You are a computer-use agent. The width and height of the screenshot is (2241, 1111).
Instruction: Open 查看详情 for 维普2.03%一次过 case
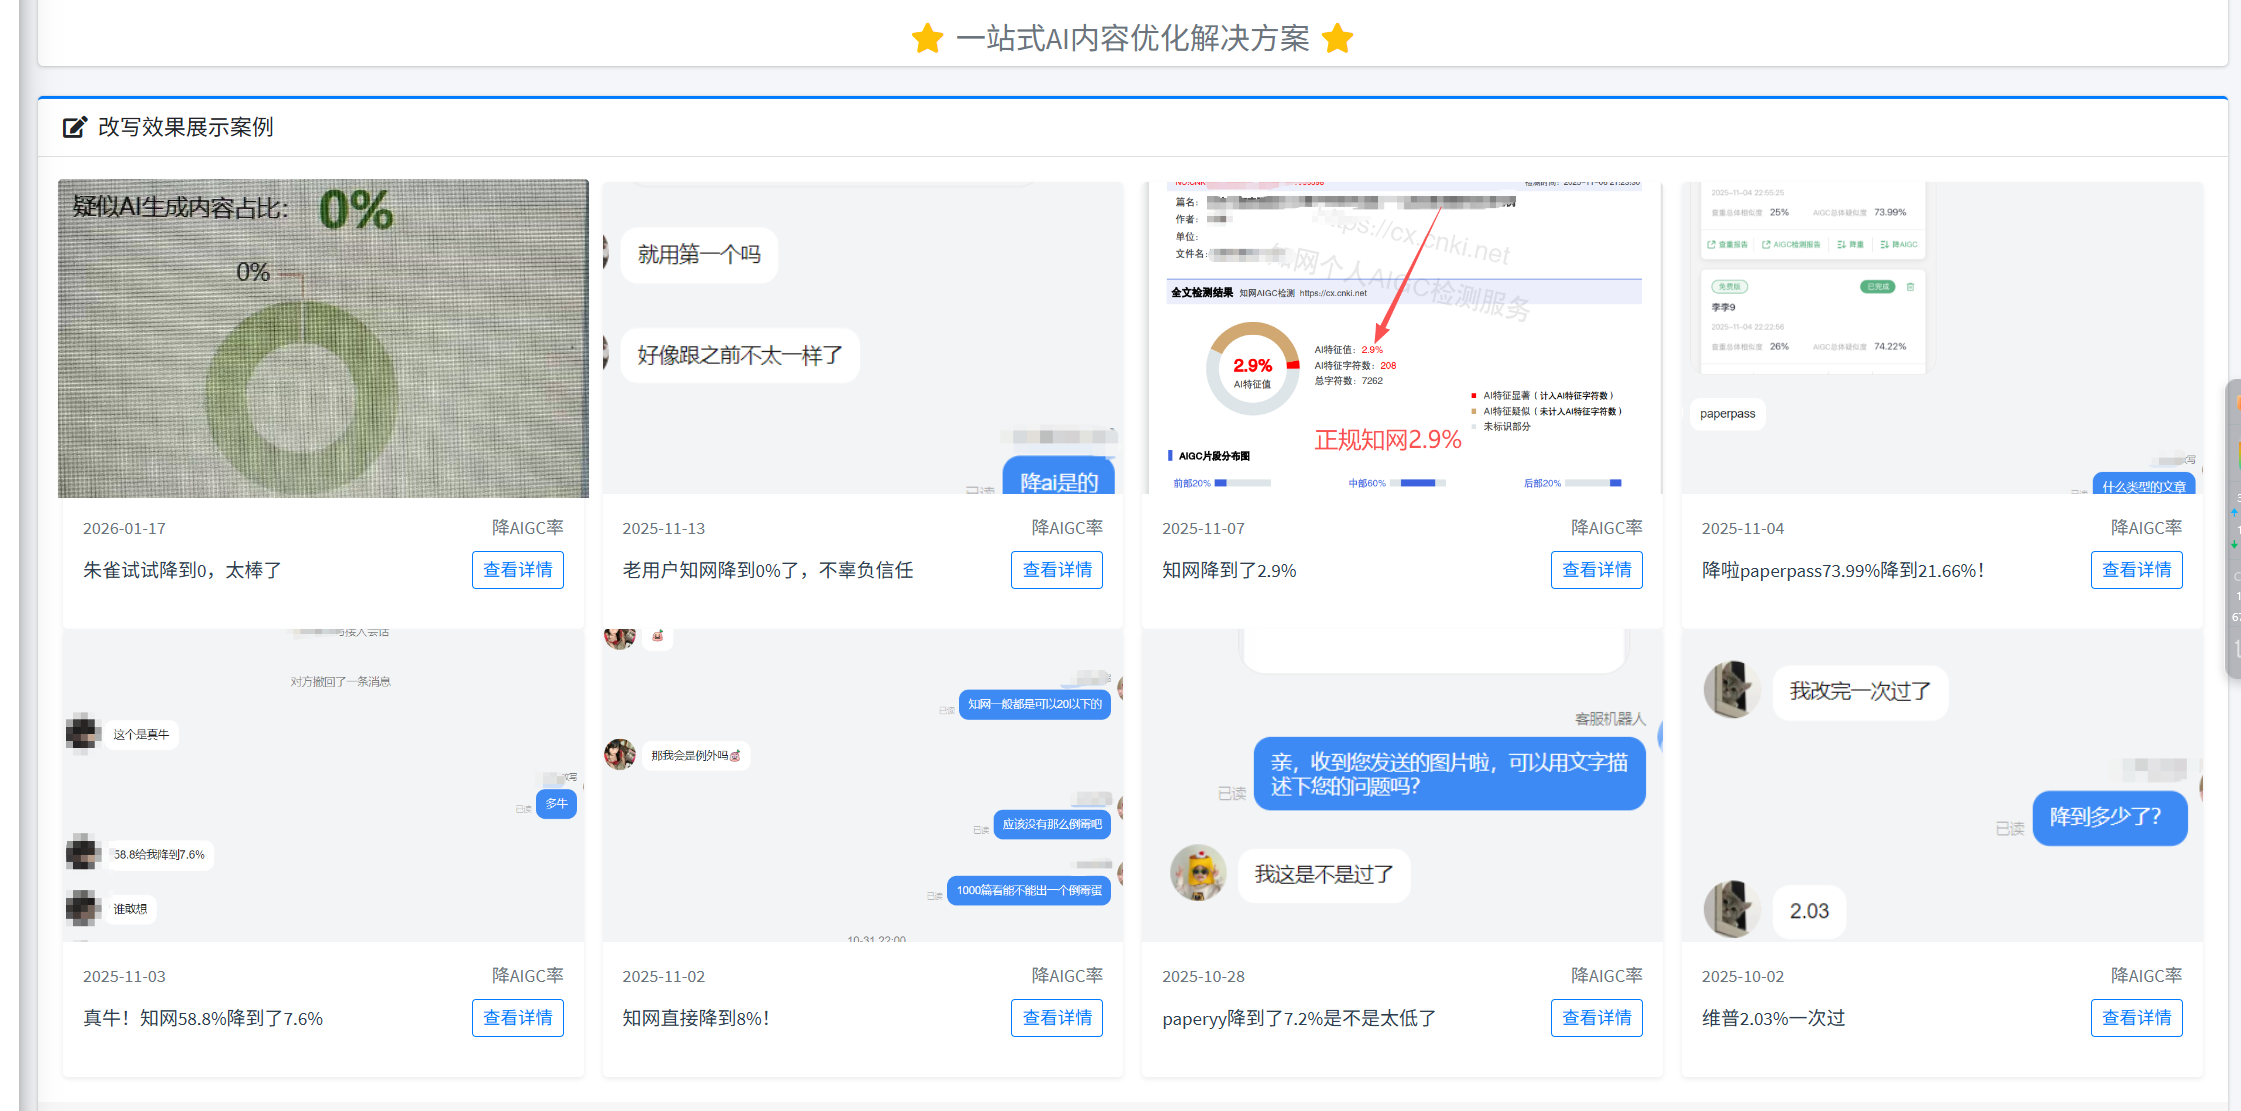click(x=2136, y=1017)
